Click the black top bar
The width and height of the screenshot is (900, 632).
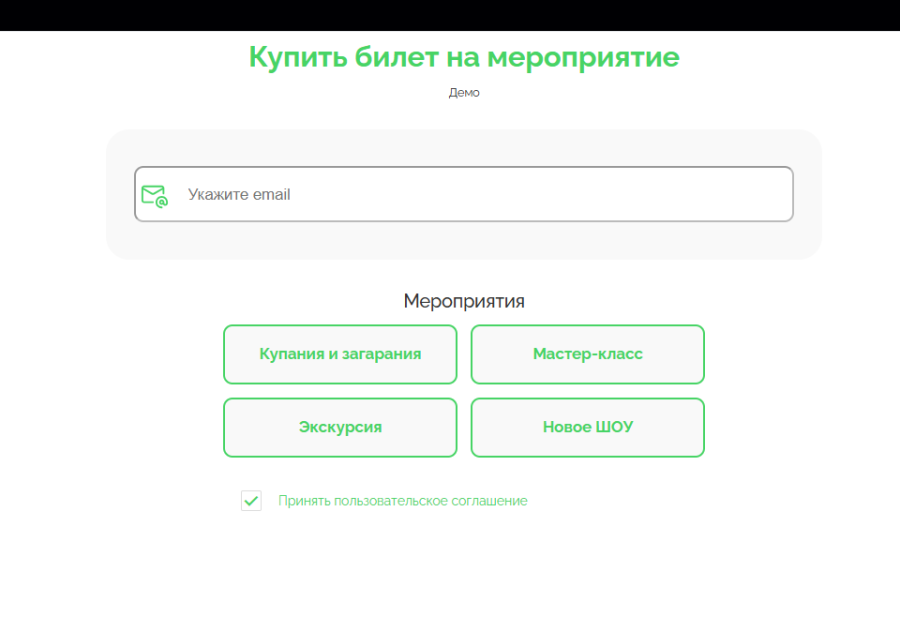click(450, 15)
